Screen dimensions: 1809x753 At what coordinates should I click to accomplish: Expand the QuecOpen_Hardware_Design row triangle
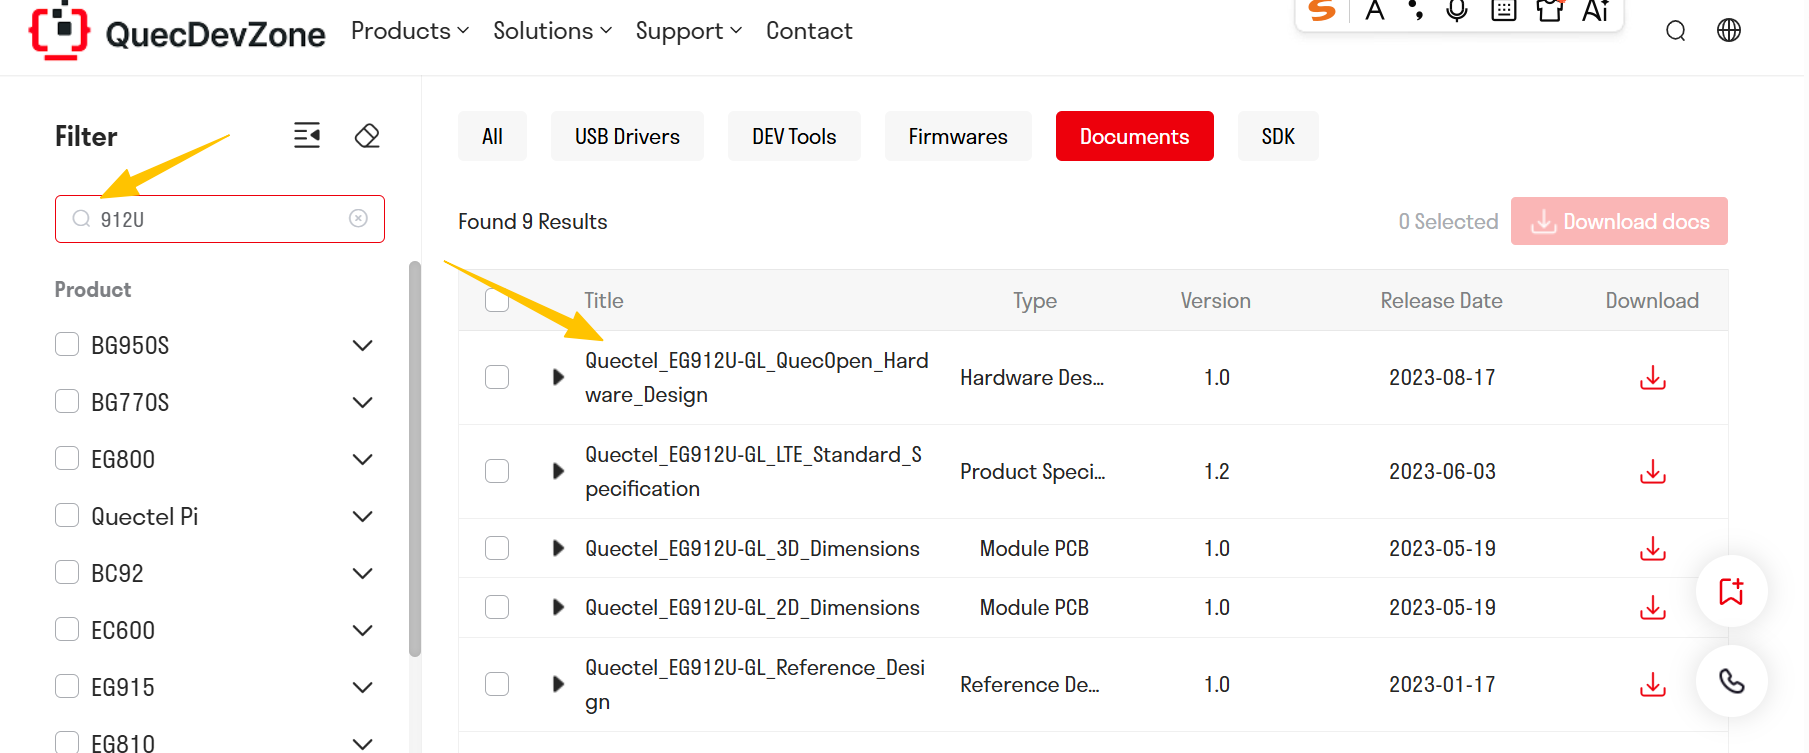[559, 377]
